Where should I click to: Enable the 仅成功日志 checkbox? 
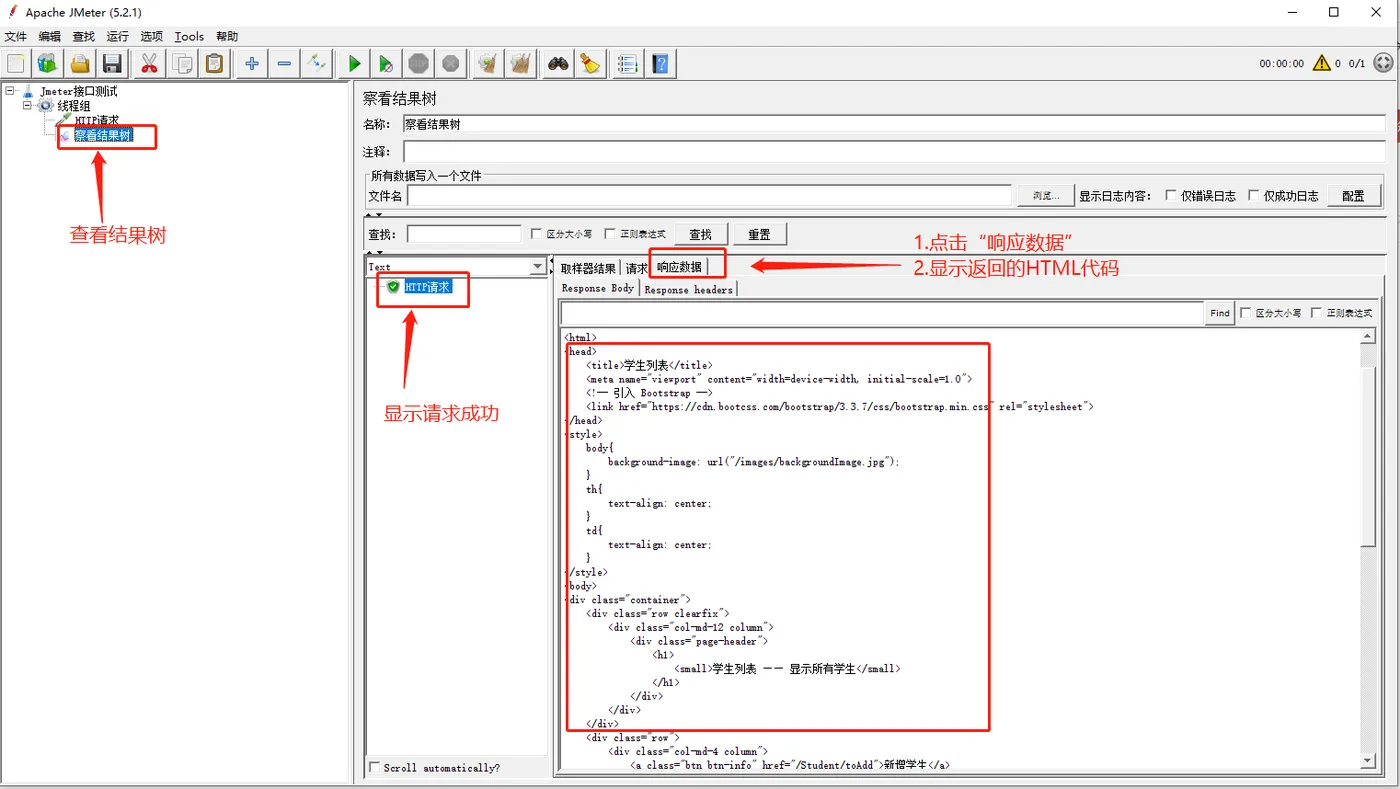coord(1254,196)
